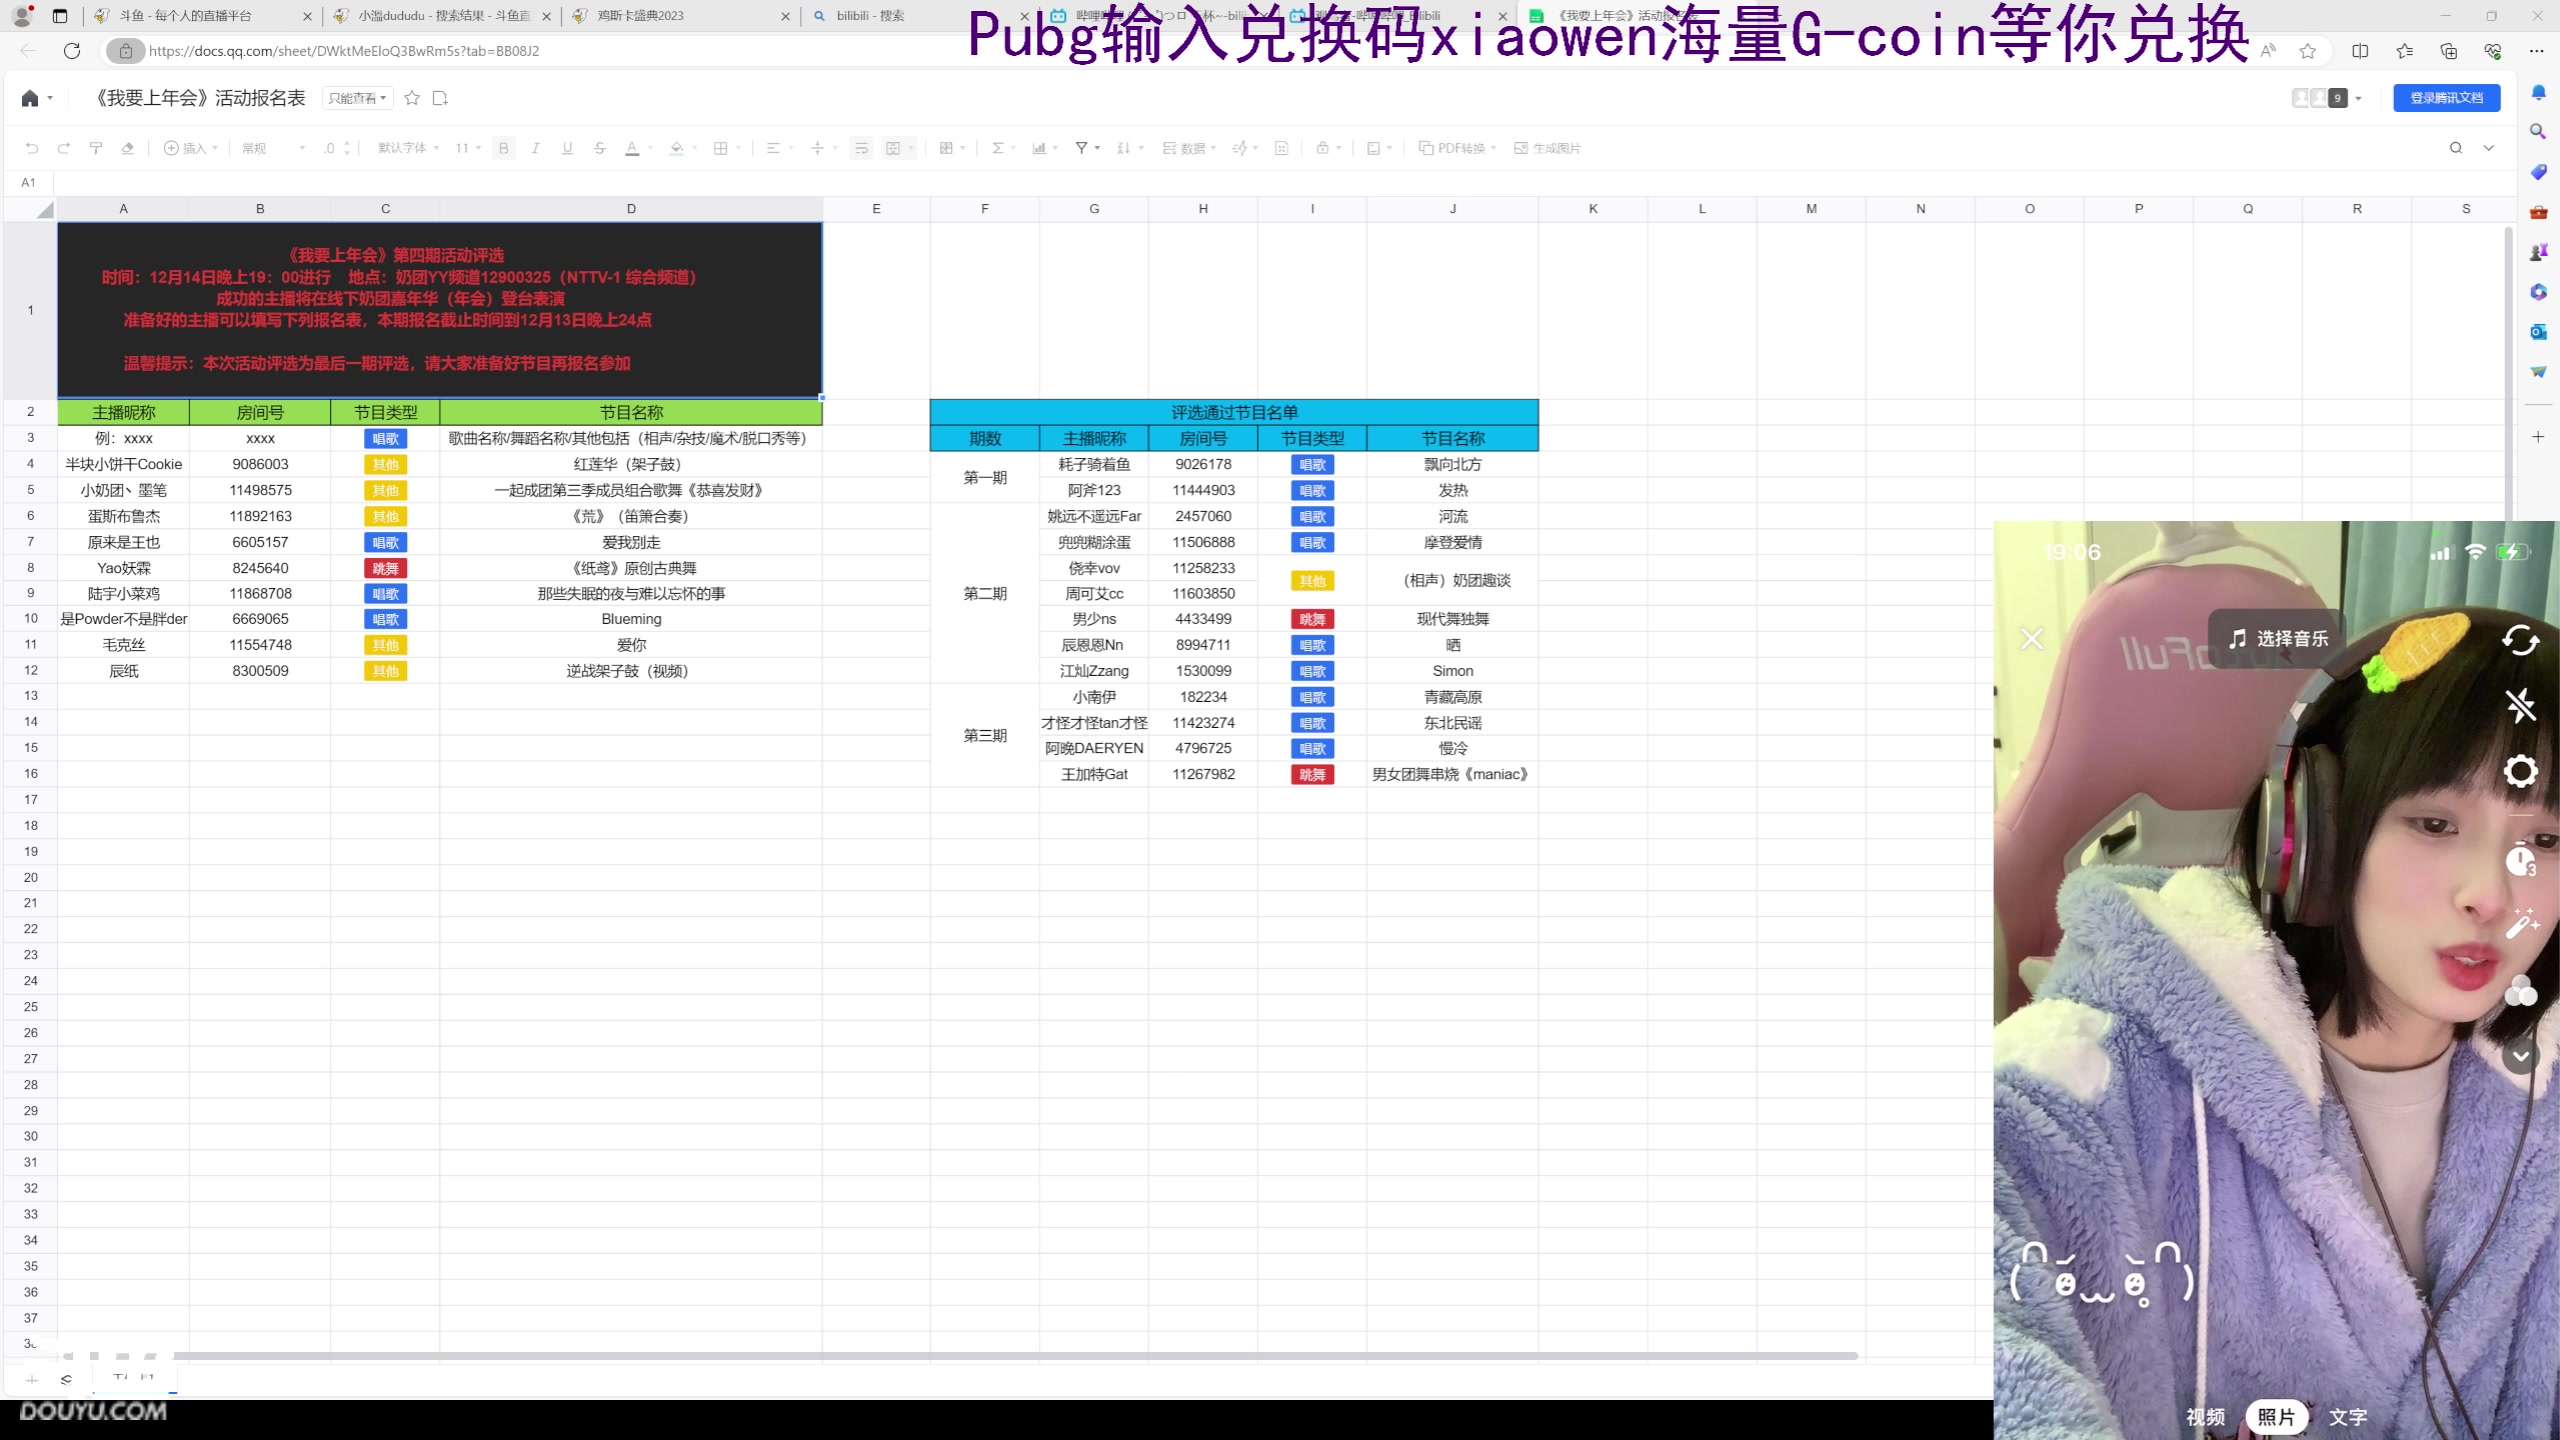Open the Edge sidebar Outlook icon

[x=2538, y=331]
